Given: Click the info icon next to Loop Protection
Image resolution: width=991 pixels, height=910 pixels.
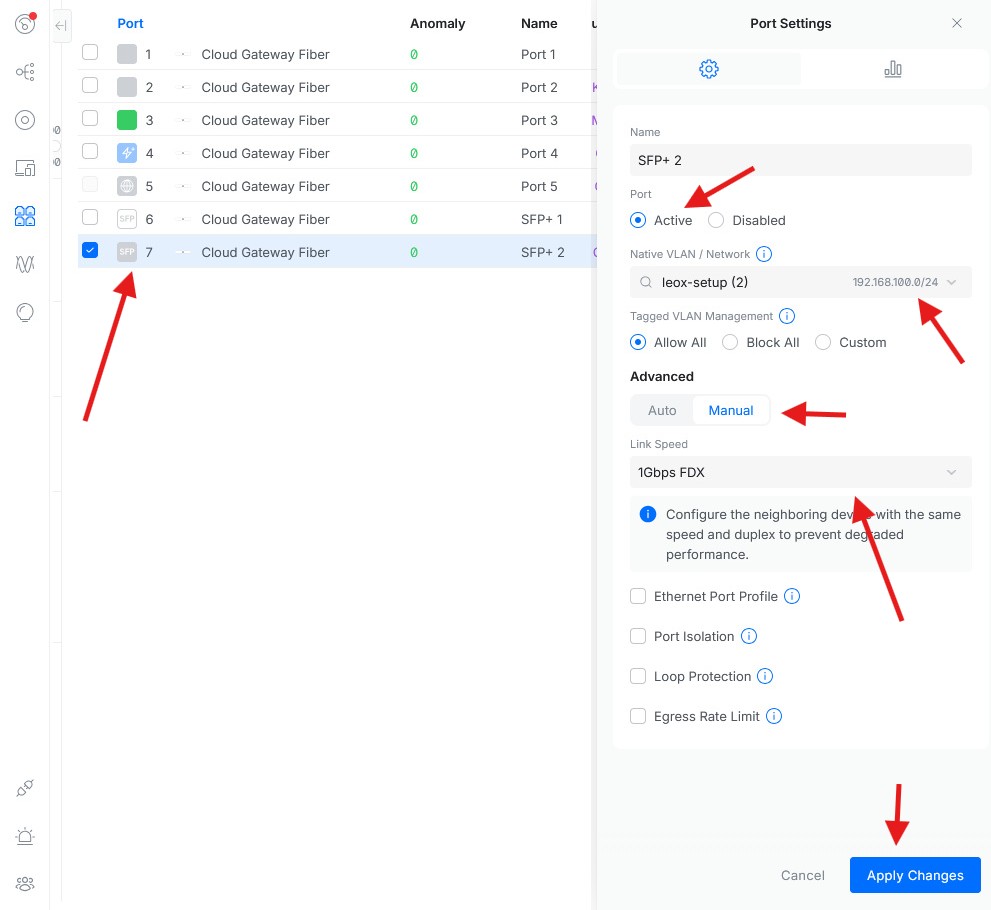Looking at the screenshot, I should pyautogui.click(x=765, y=676).
